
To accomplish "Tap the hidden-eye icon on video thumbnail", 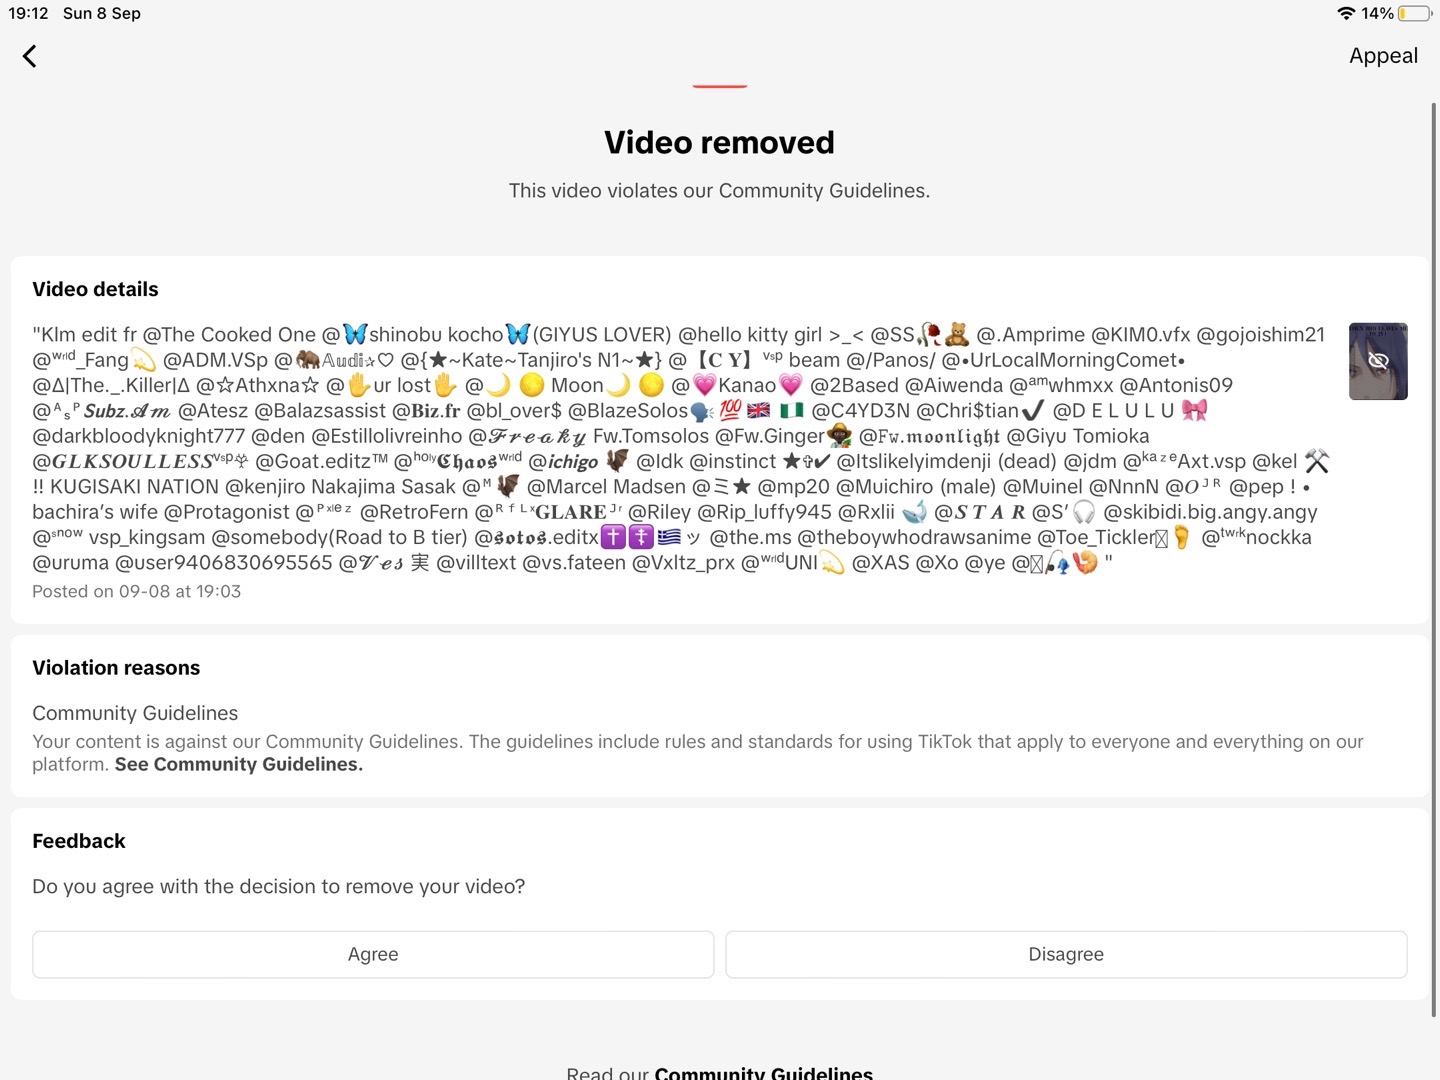I will (x=1378, y=361).
